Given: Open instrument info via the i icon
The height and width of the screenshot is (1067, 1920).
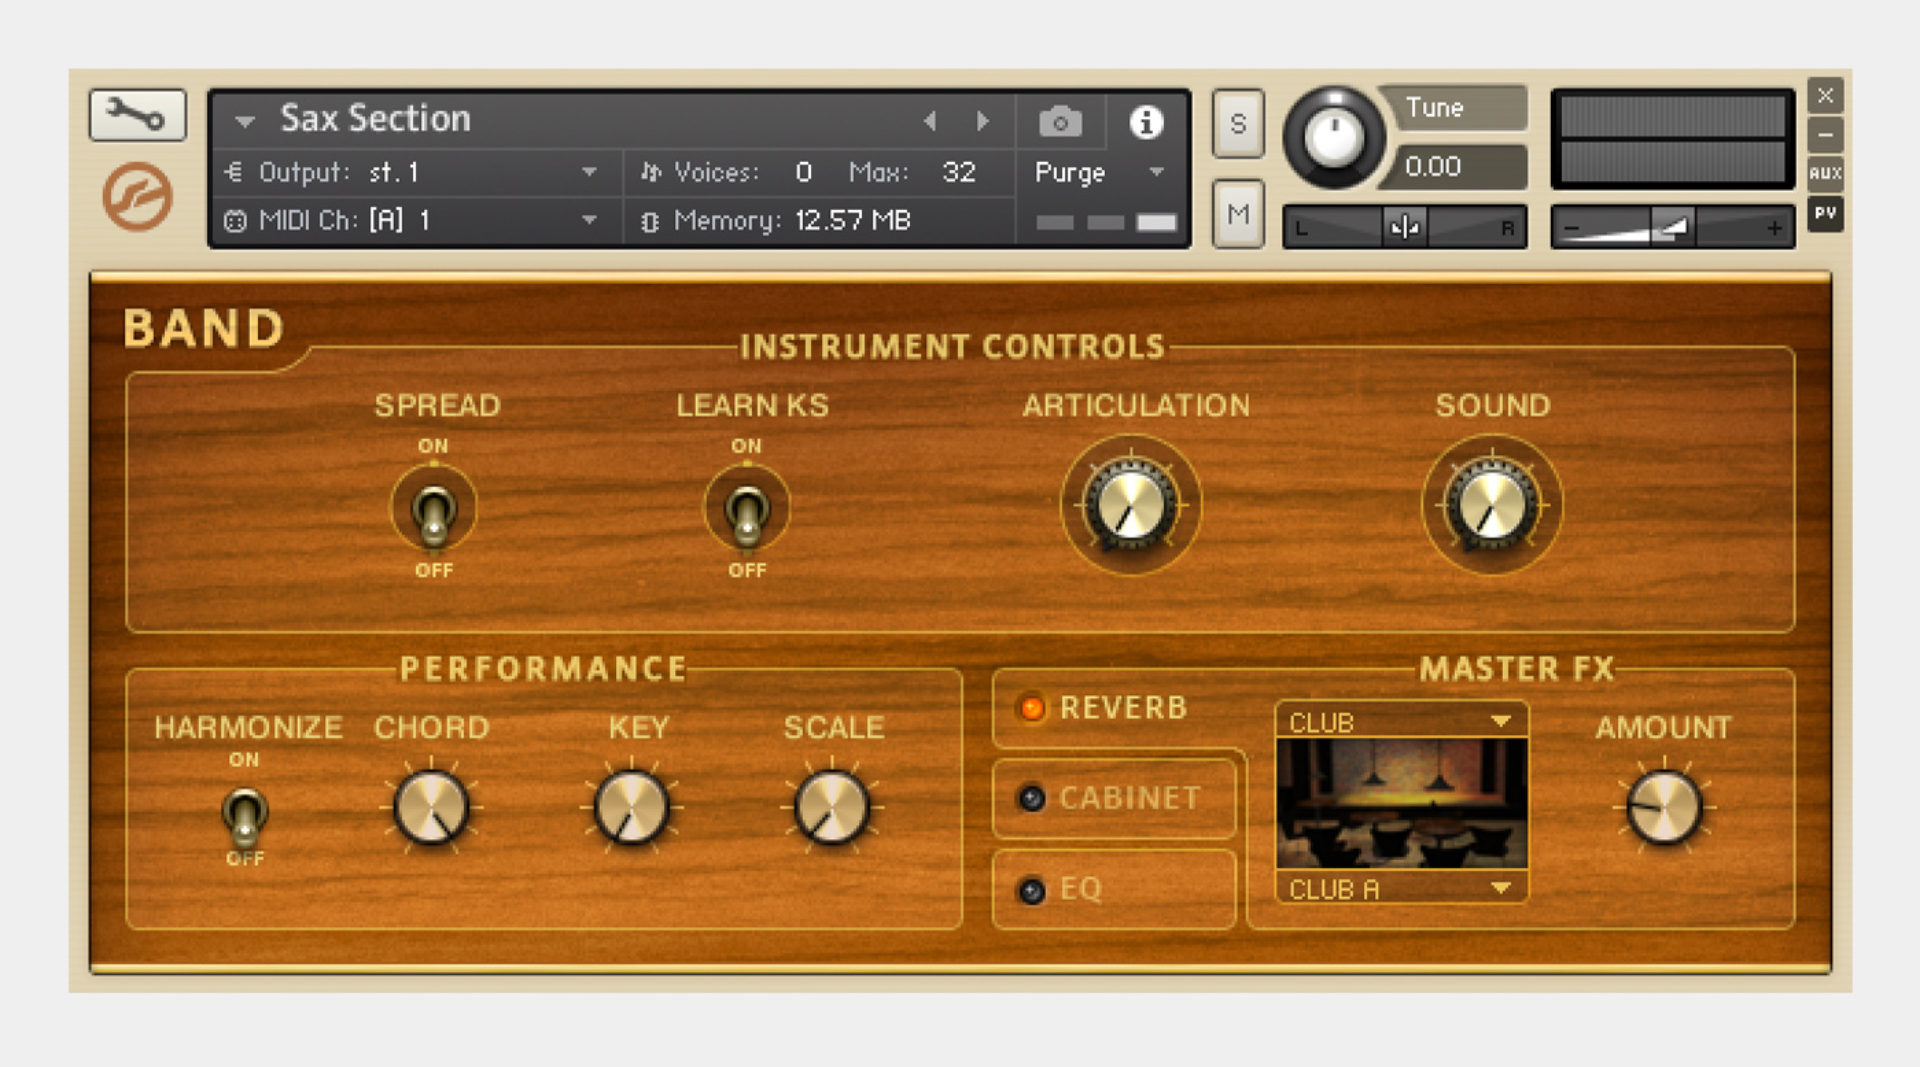Looking at the screenshot, I should pos(1146,121).
